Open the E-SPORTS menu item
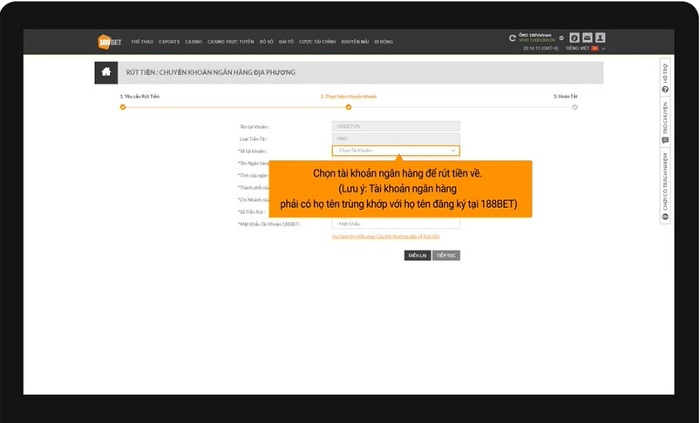Screen dimensions: 700x423 point(168,42)
